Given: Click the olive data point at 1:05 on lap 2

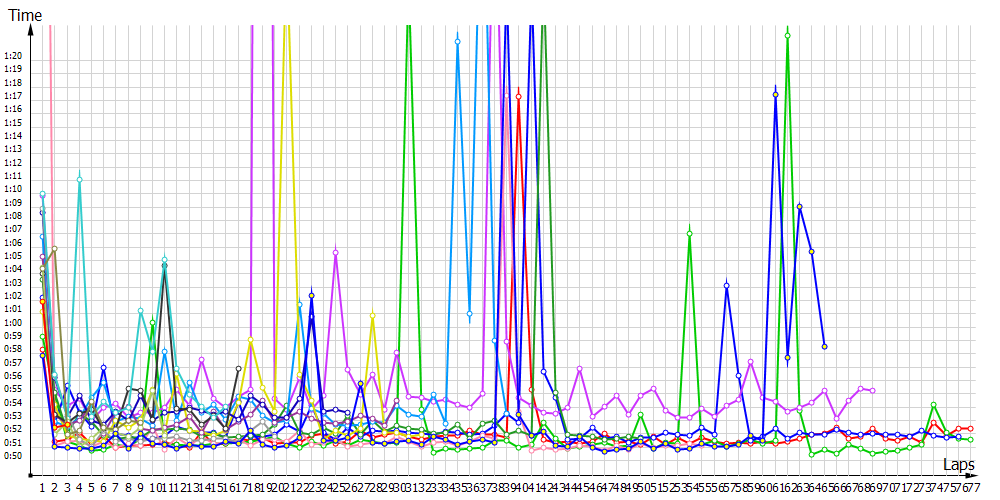Looking at the screenshot, I should click(x=55, y=249).
